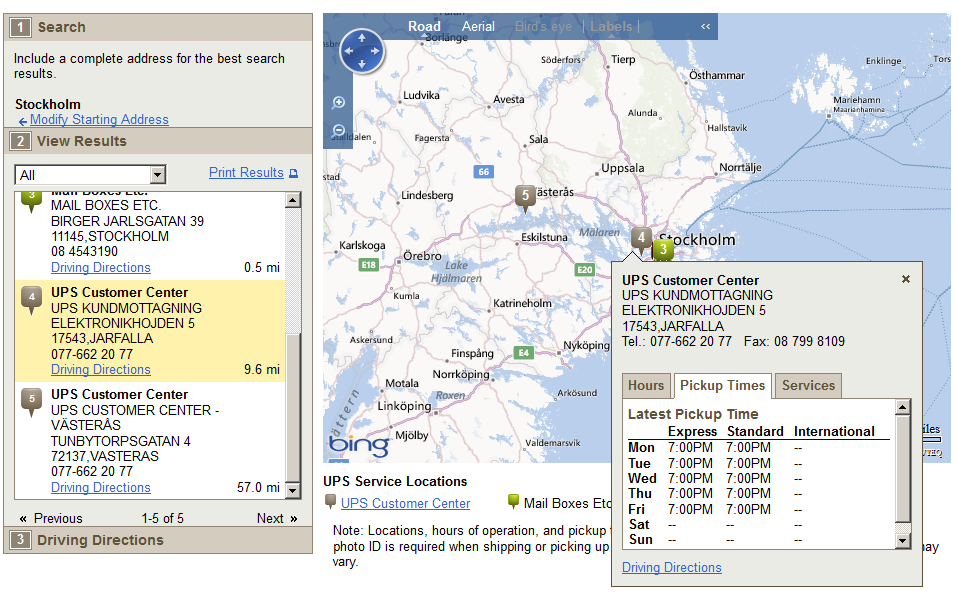
Task: Click the pin 4 icon in results list
Action: tap(32, 299)
